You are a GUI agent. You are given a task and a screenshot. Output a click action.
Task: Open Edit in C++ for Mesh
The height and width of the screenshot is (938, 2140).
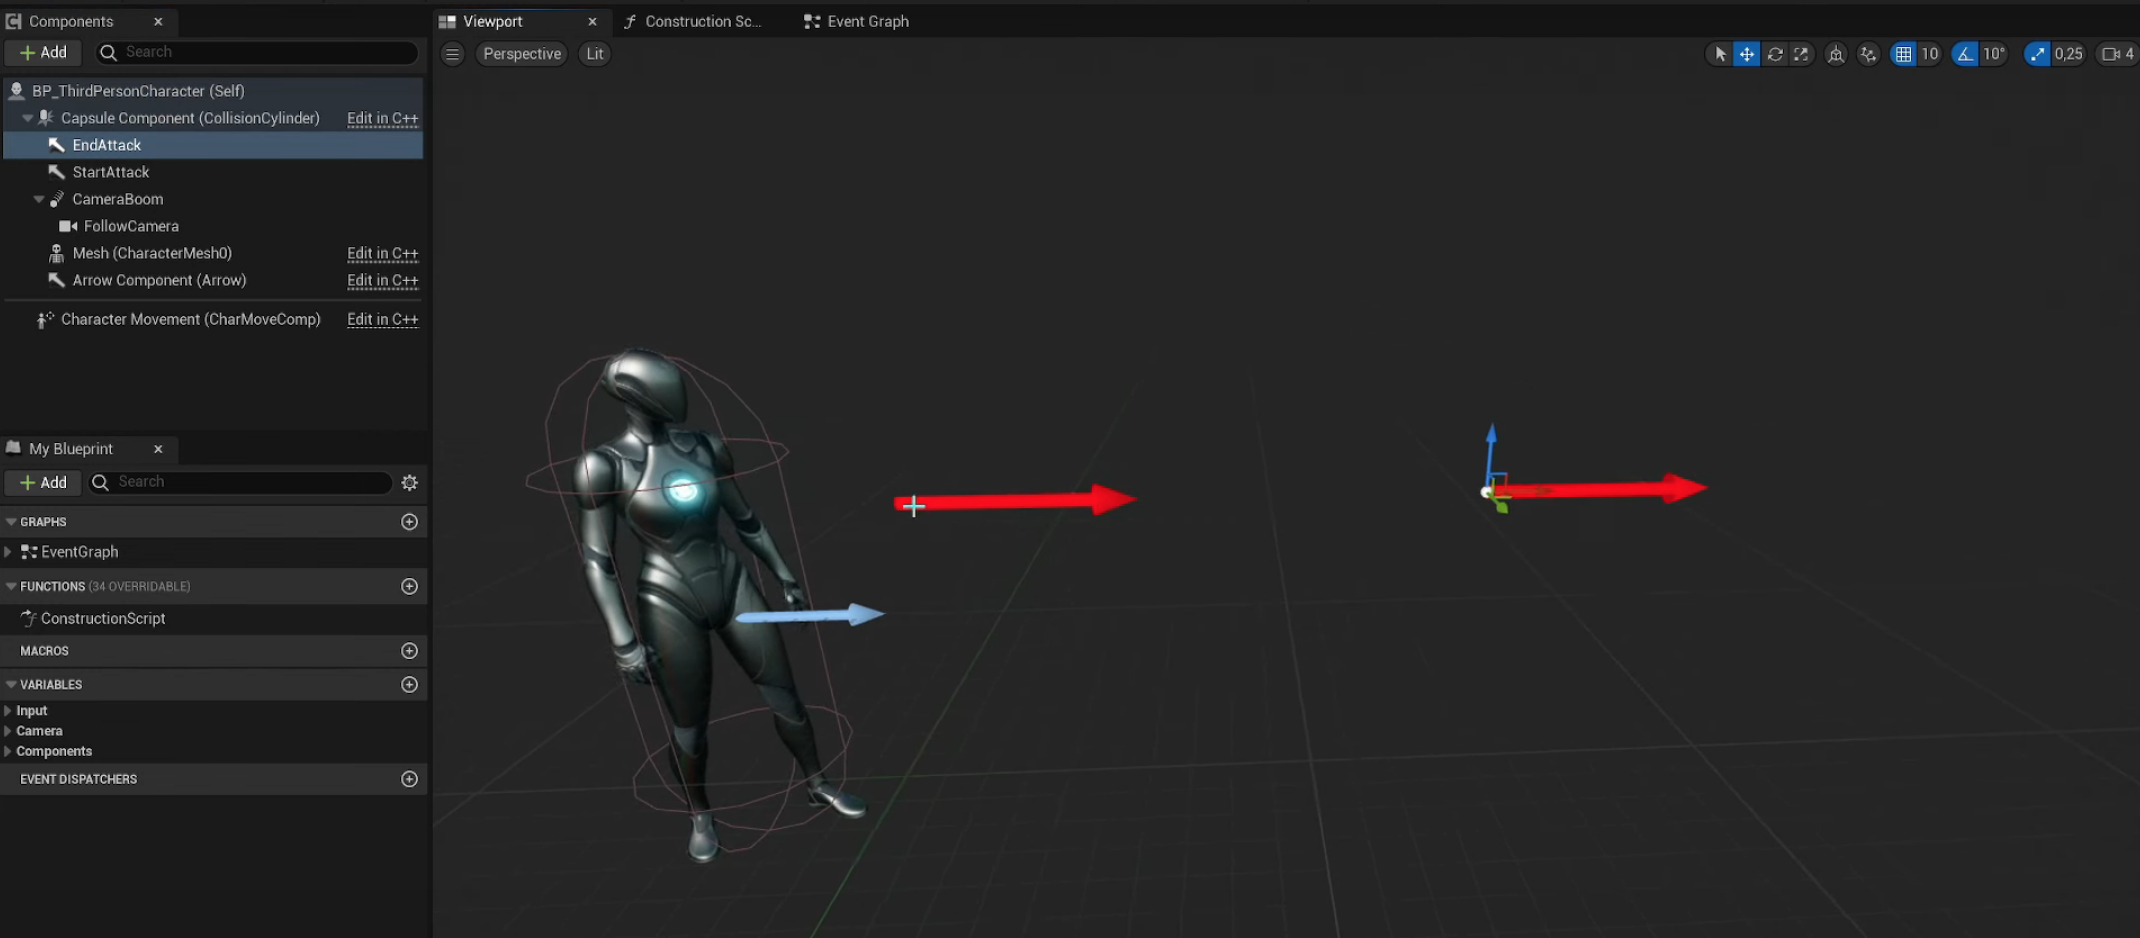tap(382, 253)
